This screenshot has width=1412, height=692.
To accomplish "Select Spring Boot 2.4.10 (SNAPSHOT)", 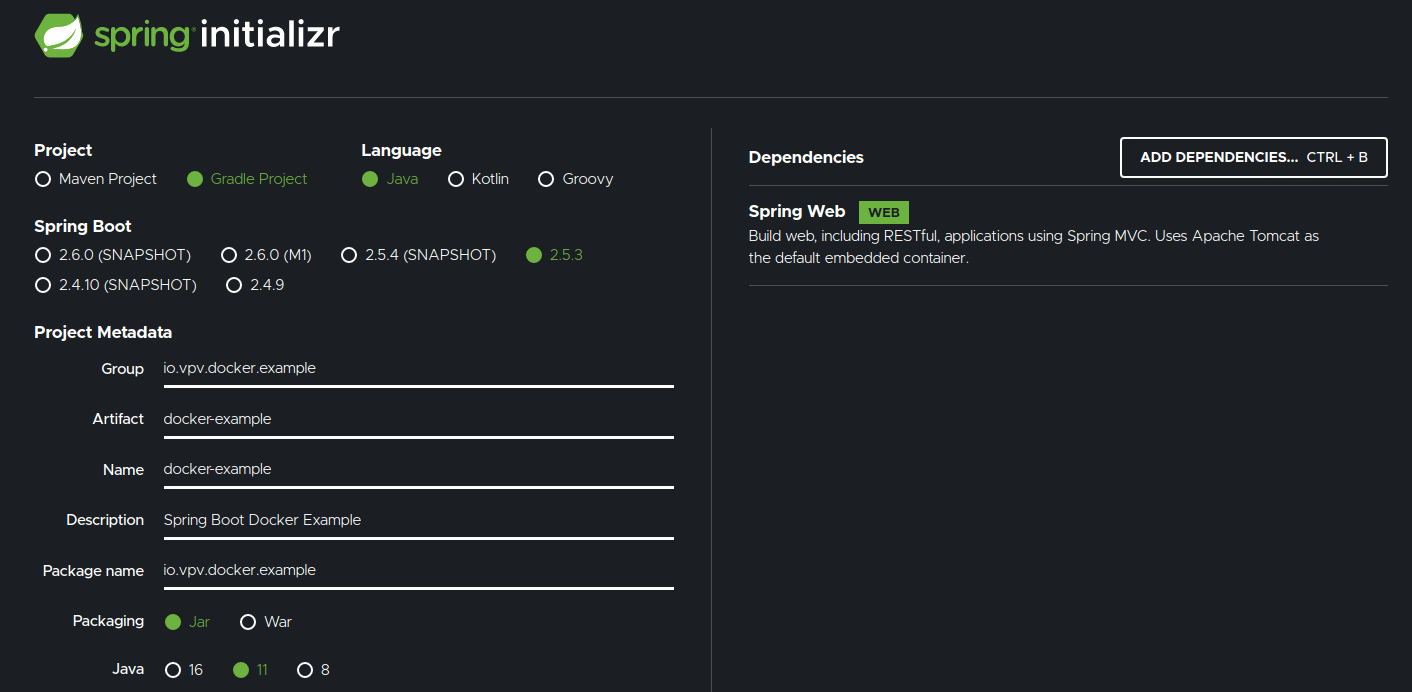I will pyautogui.click(x=116, y=285).
